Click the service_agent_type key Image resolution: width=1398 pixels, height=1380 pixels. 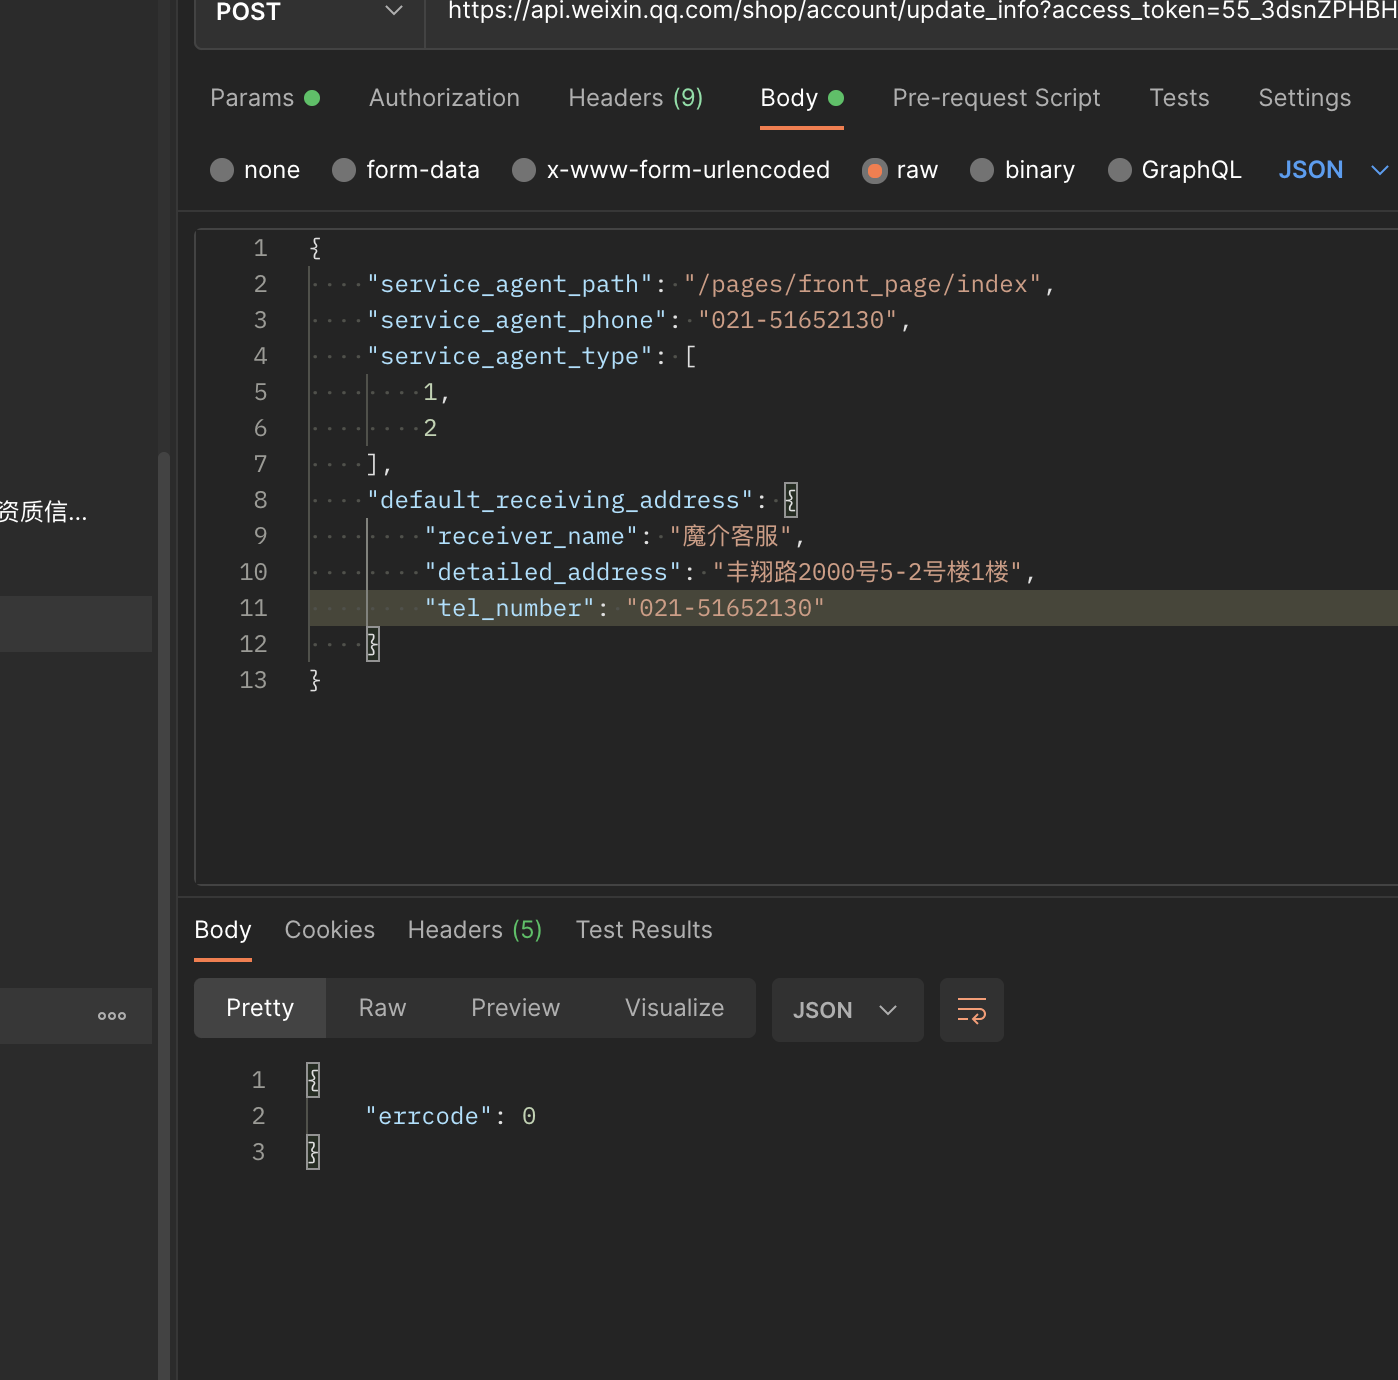click(509, 356)
